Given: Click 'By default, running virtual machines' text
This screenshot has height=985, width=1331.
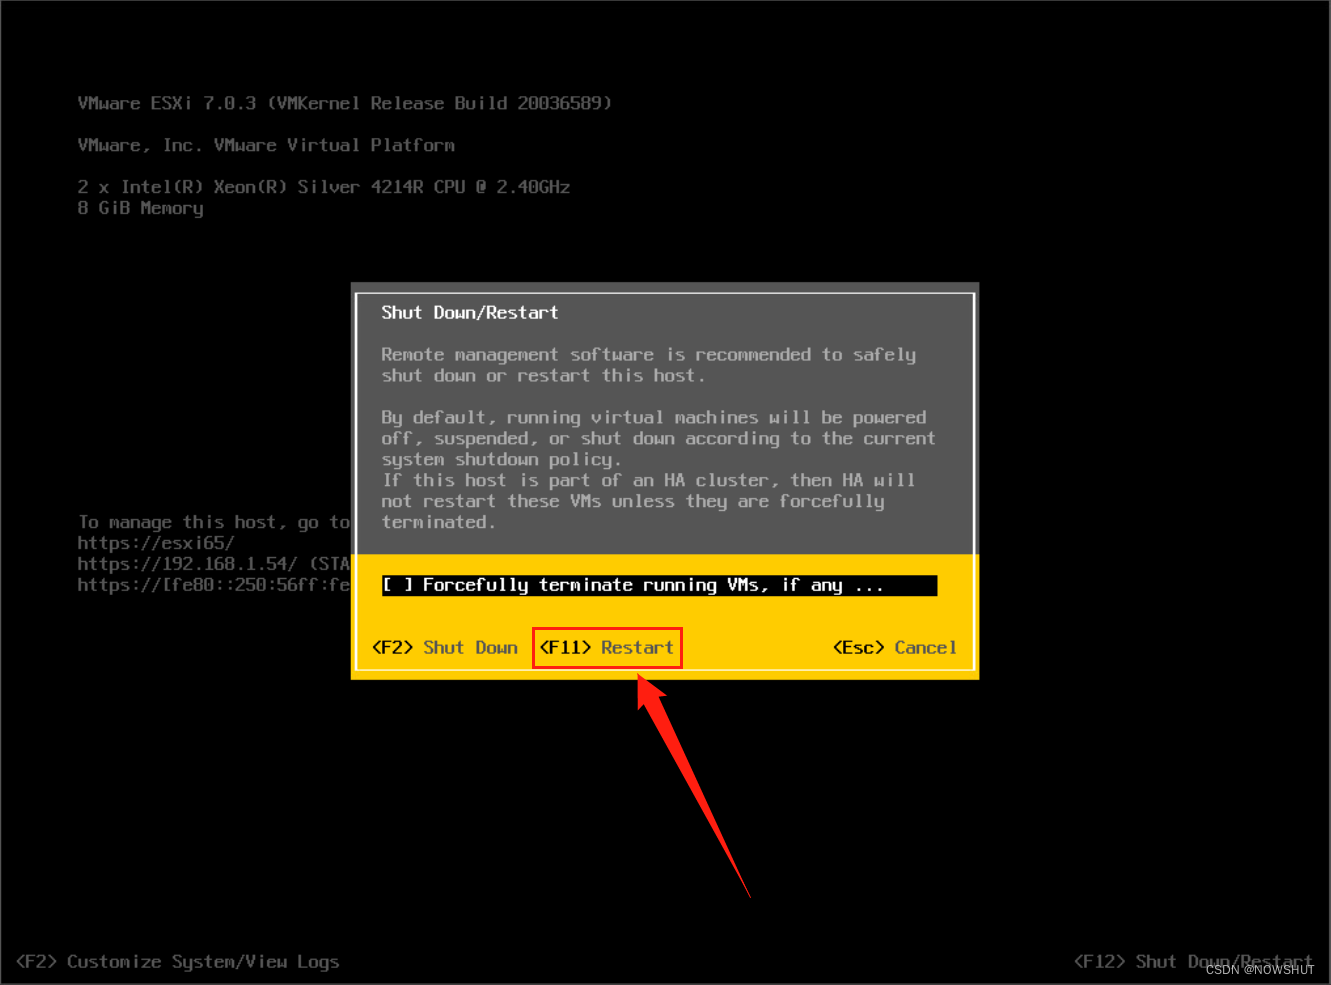Looking at the screenshot, I should point(658,438).
